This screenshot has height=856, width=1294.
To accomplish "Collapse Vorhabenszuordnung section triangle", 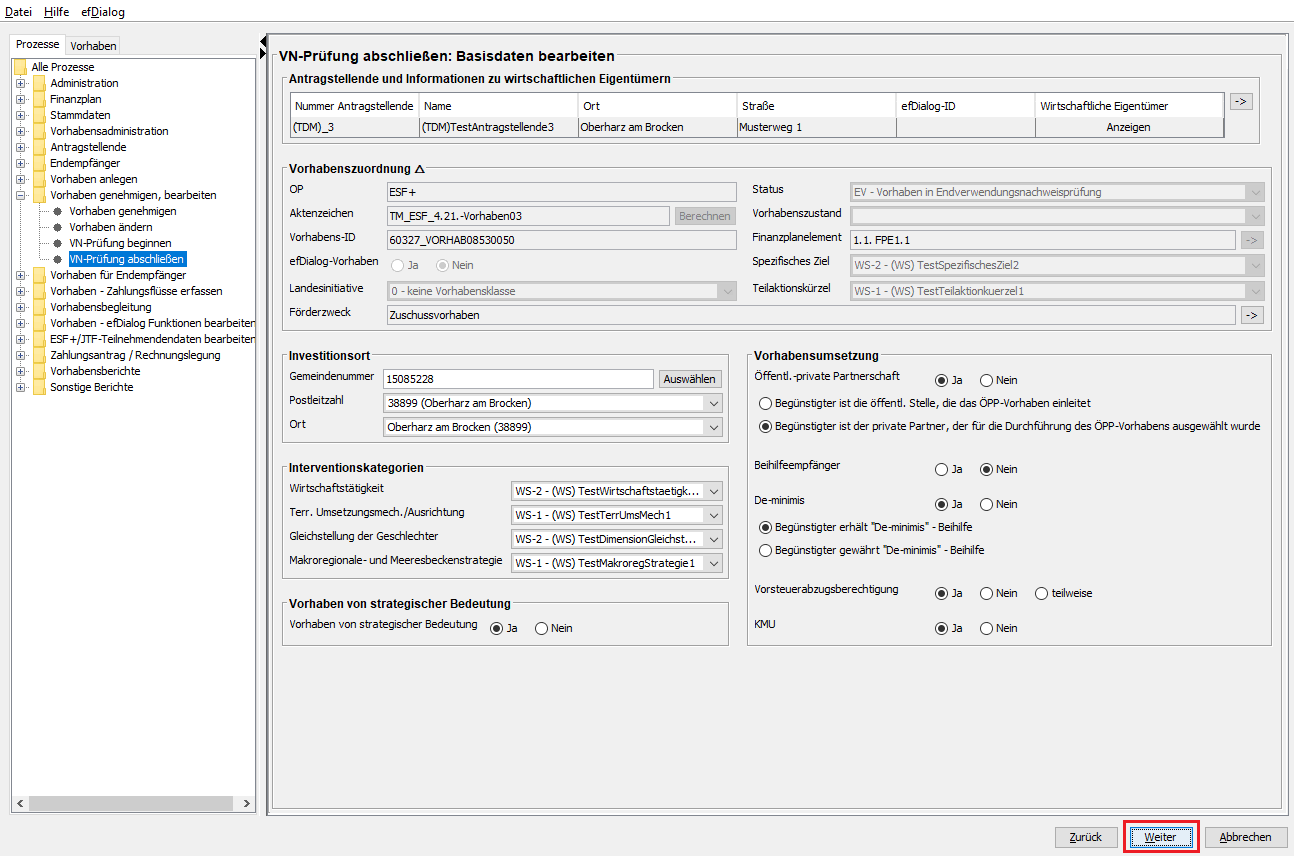I will 419,171.
